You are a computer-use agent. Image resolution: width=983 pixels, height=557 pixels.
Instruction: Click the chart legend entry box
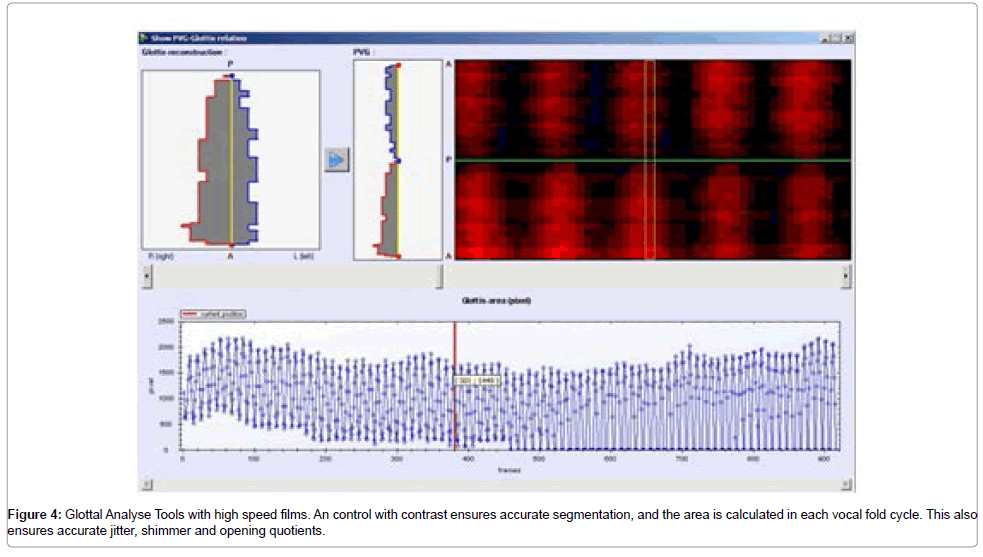click(213, 314)
